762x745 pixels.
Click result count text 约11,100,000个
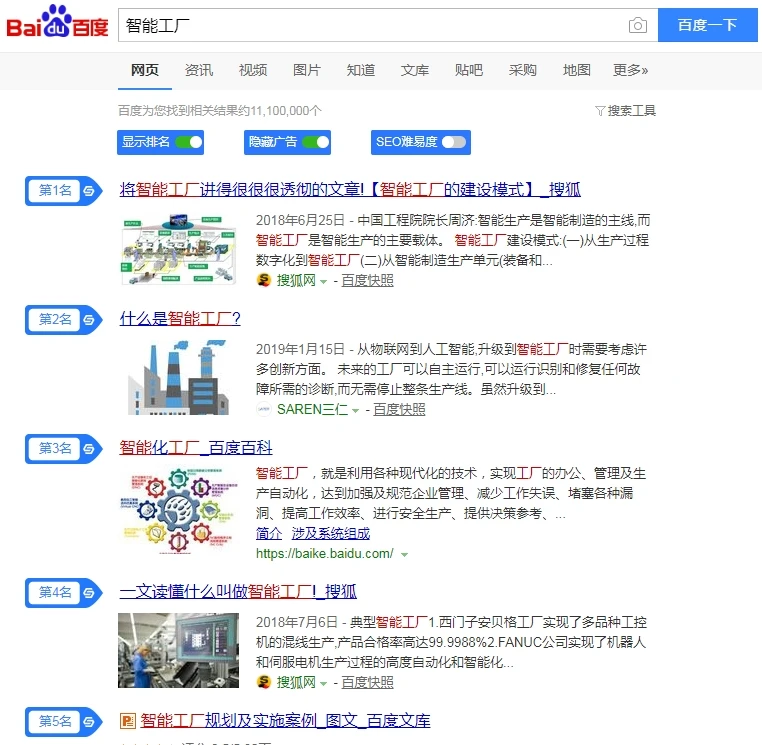[x=281, y=111]
